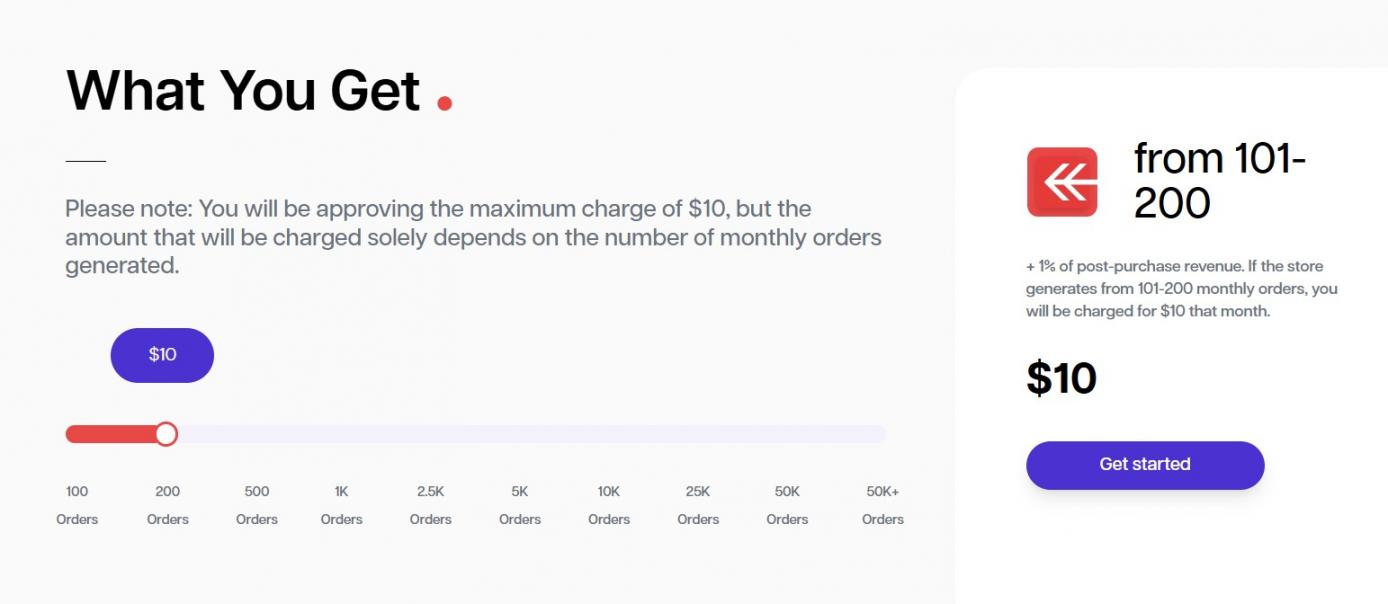The image size is (1388, 604).
Task: Pick the 10K Orders tier label
Action: [609, 504]
